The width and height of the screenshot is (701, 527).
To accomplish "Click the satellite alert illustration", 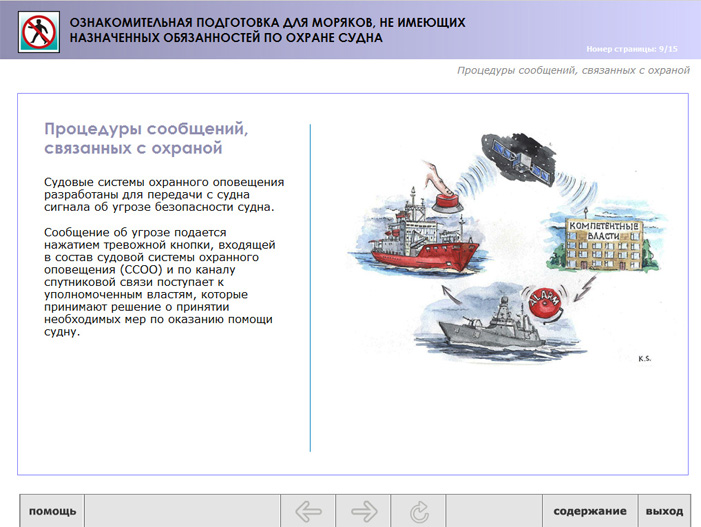I will coord(507,247).
